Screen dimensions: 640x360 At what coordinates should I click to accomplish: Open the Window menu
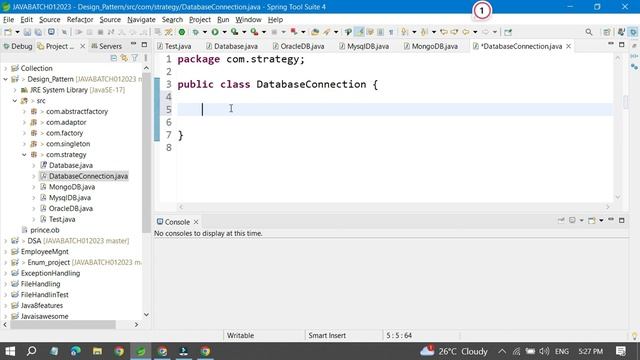point(248,20)
